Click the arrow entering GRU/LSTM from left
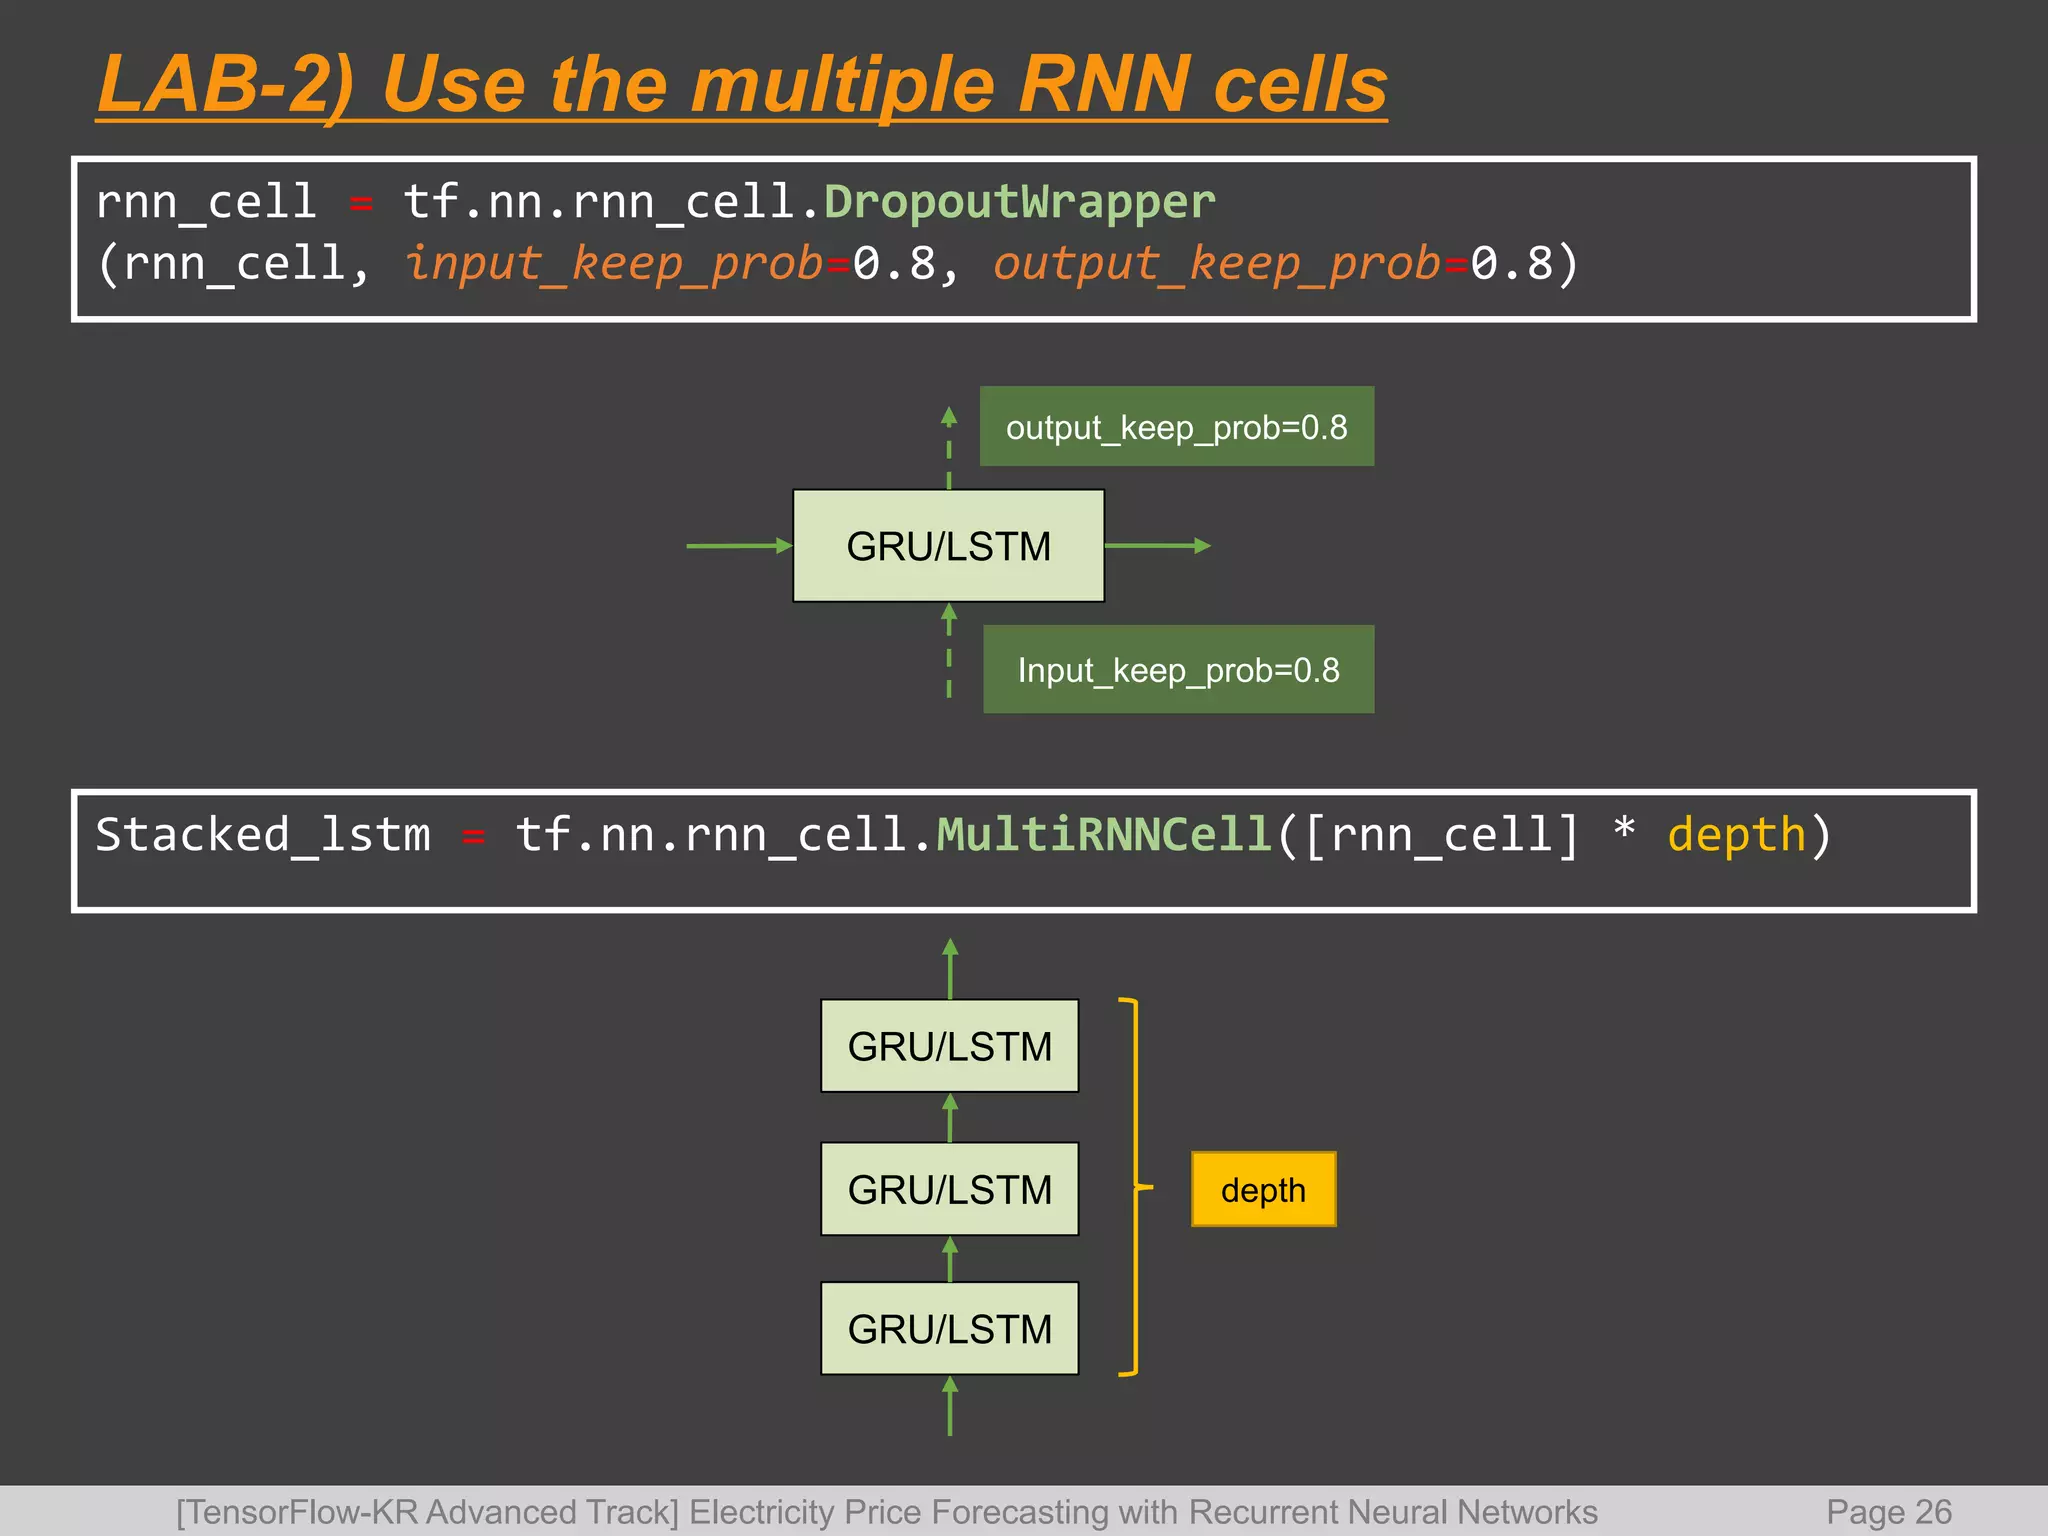Screen dimensions: 2048x1536 pyautogui.click(x=738, y=546)
